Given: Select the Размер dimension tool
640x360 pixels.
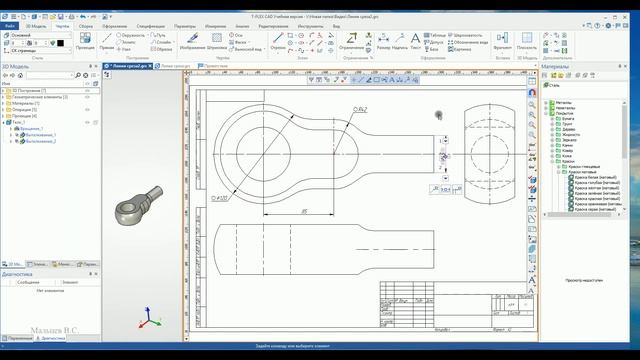Looking at the screenshot, I should click(x=383, y=41).
